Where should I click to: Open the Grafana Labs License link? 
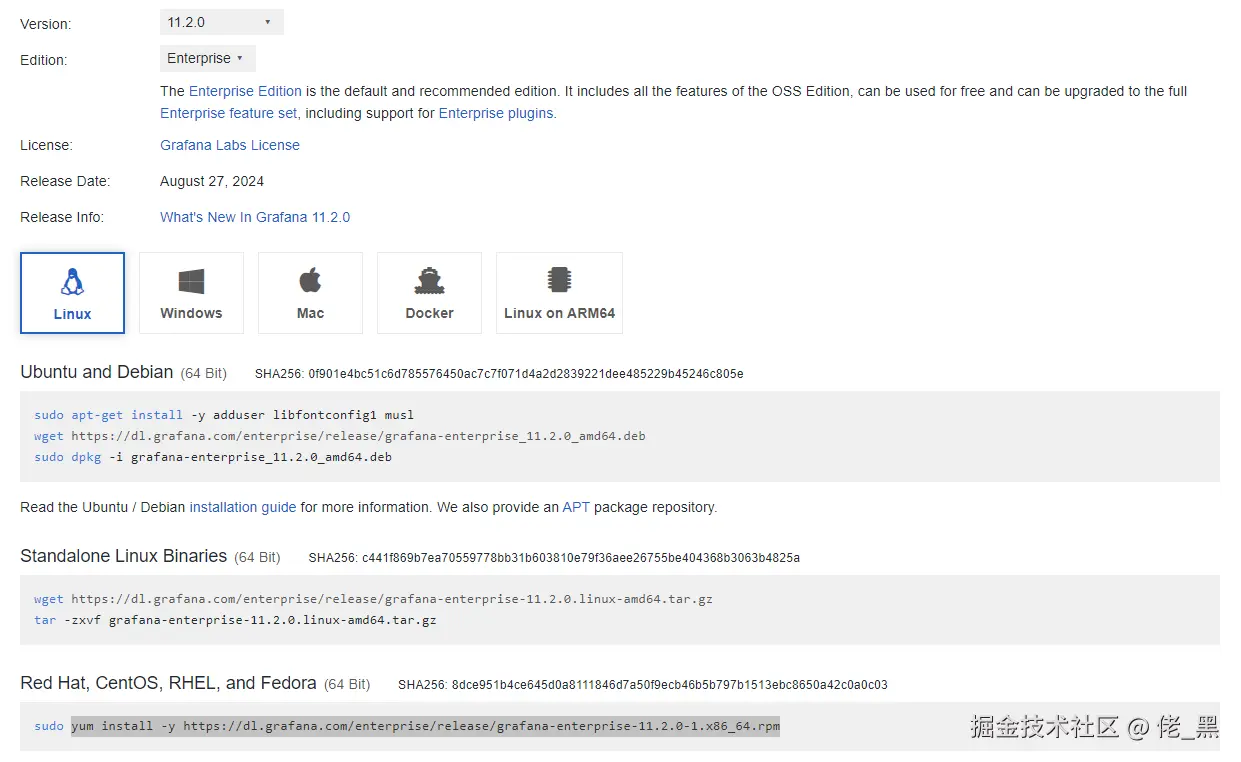tap(230, 145)
